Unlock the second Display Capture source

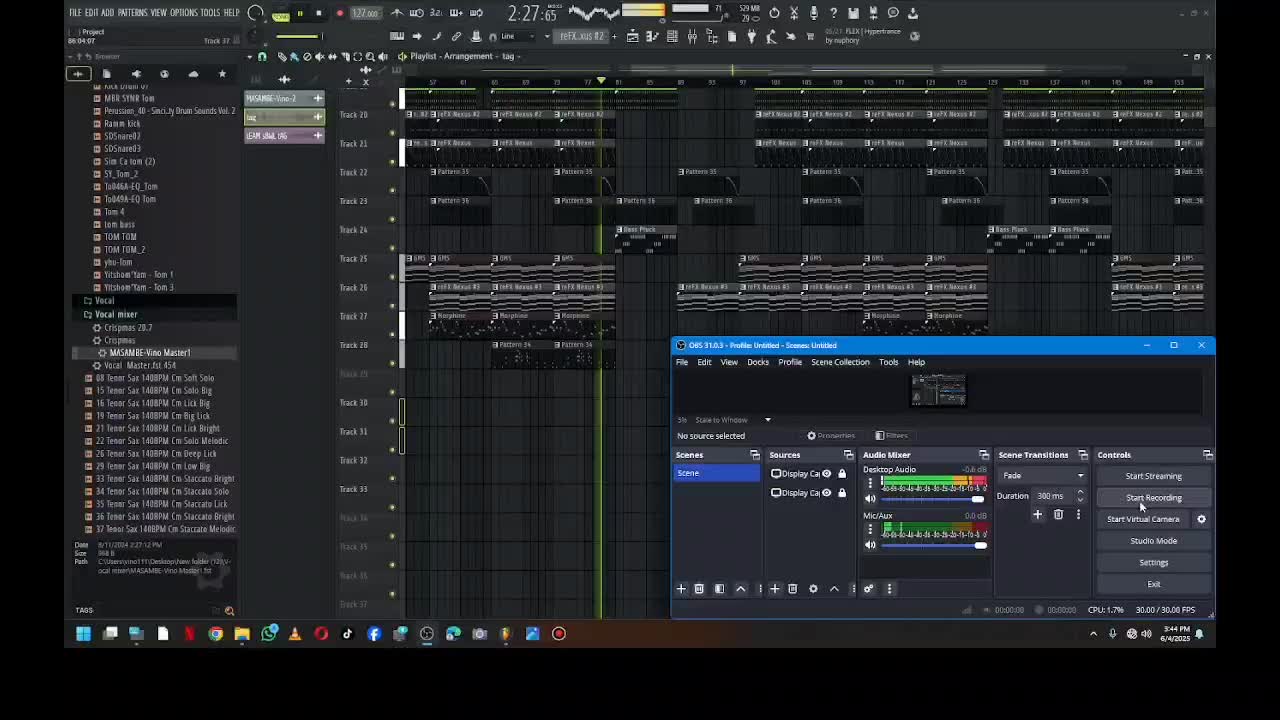tap(841, 493)
